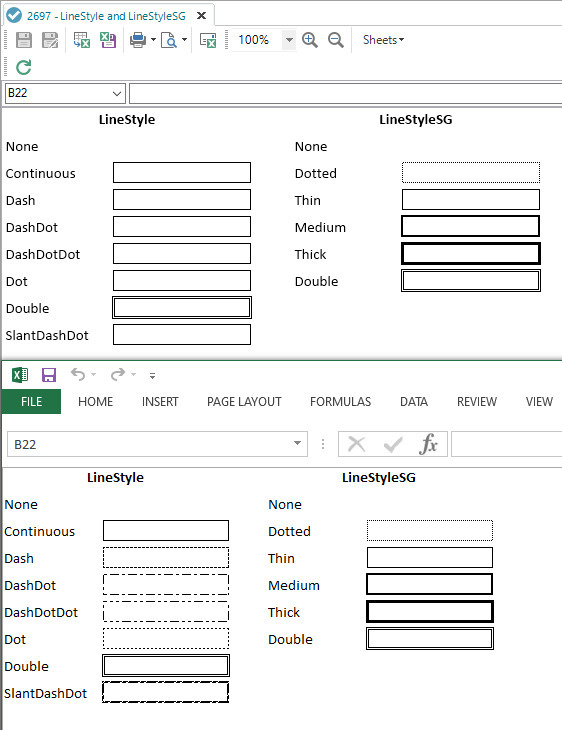Click the Print icon in top toolbar

[138, 40]
